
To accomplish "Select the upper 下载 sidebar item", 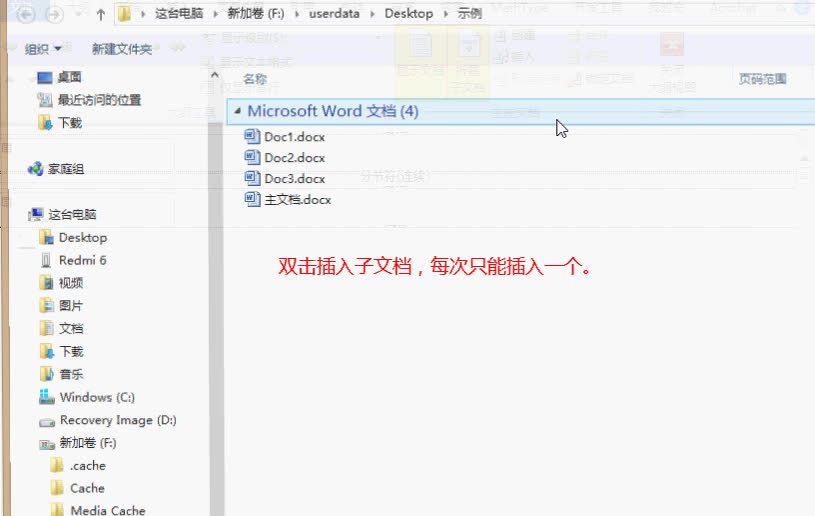I will tap(70, 123).
